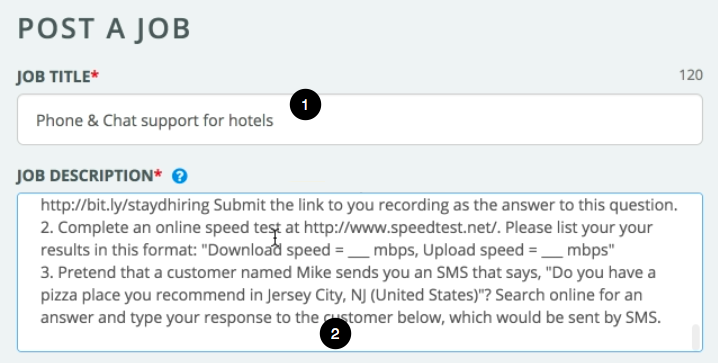Click the 120 character counter

click(x=691, y=75)
